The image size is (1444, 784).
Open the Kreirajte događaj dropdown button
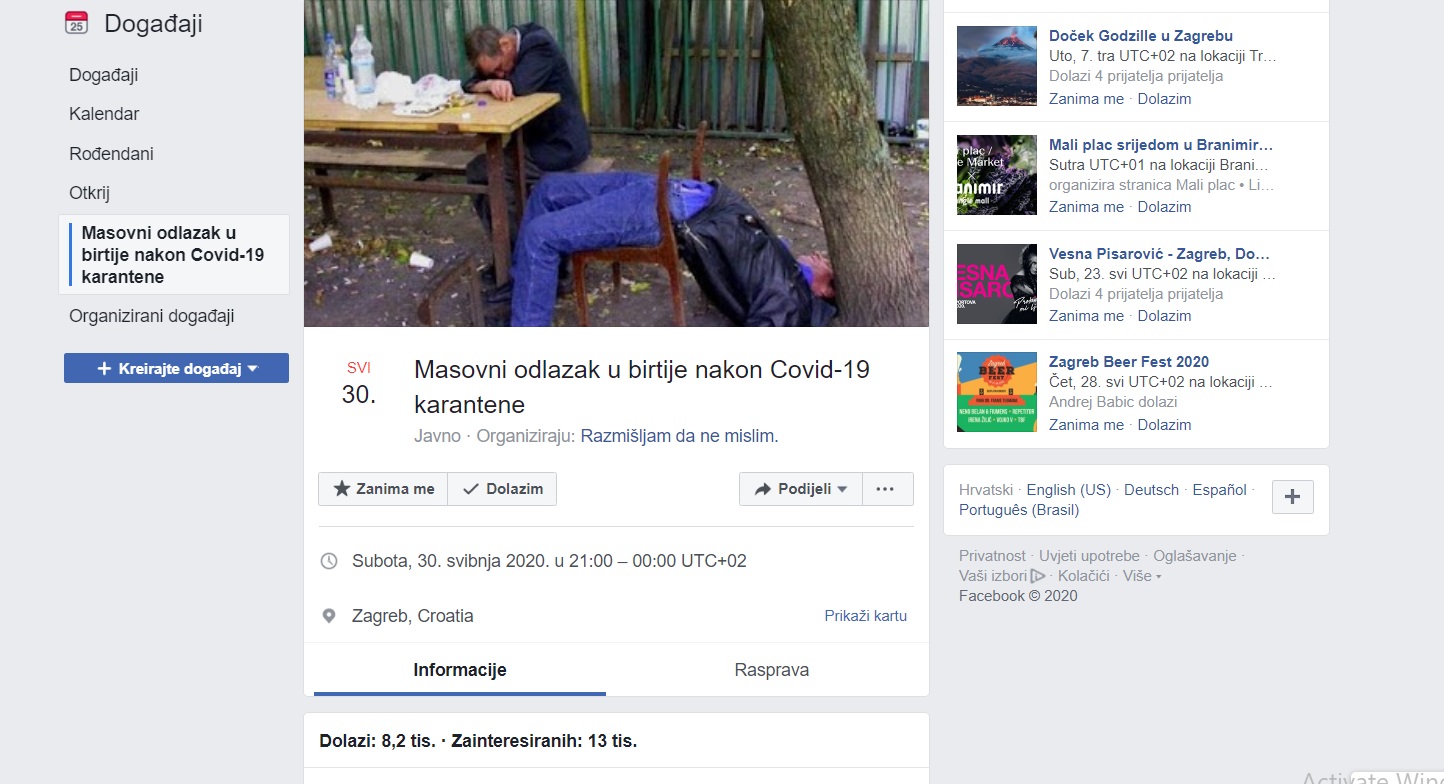(x=176, y=368)
